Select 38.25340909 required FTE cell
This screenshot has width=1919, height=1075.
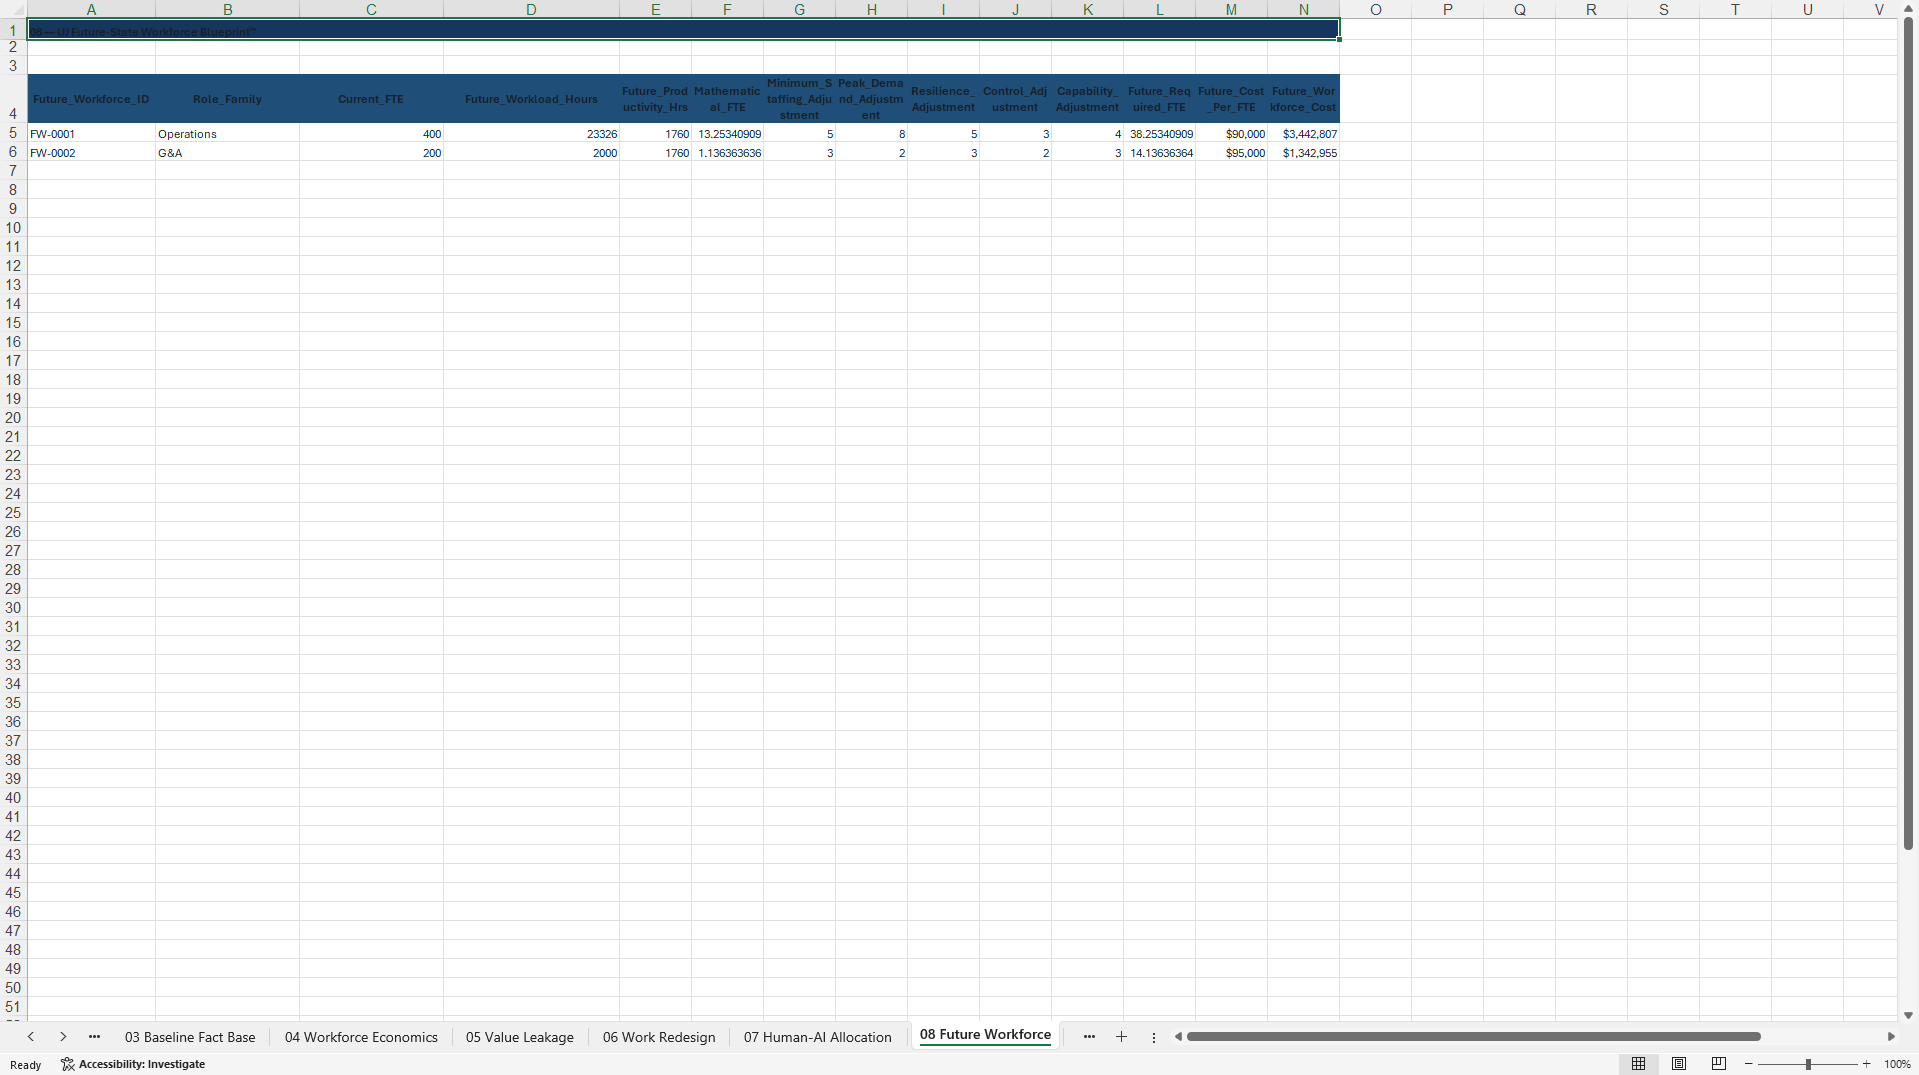pyautogui.click(x=1159, y=133)
